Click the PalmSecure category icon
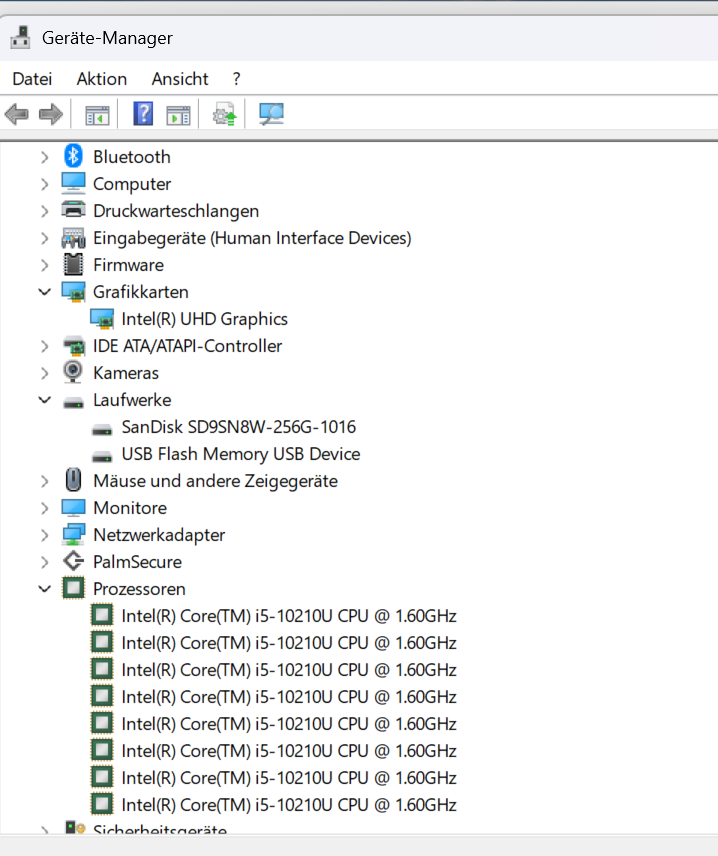 pyautogui.click(x=73, y=561)
